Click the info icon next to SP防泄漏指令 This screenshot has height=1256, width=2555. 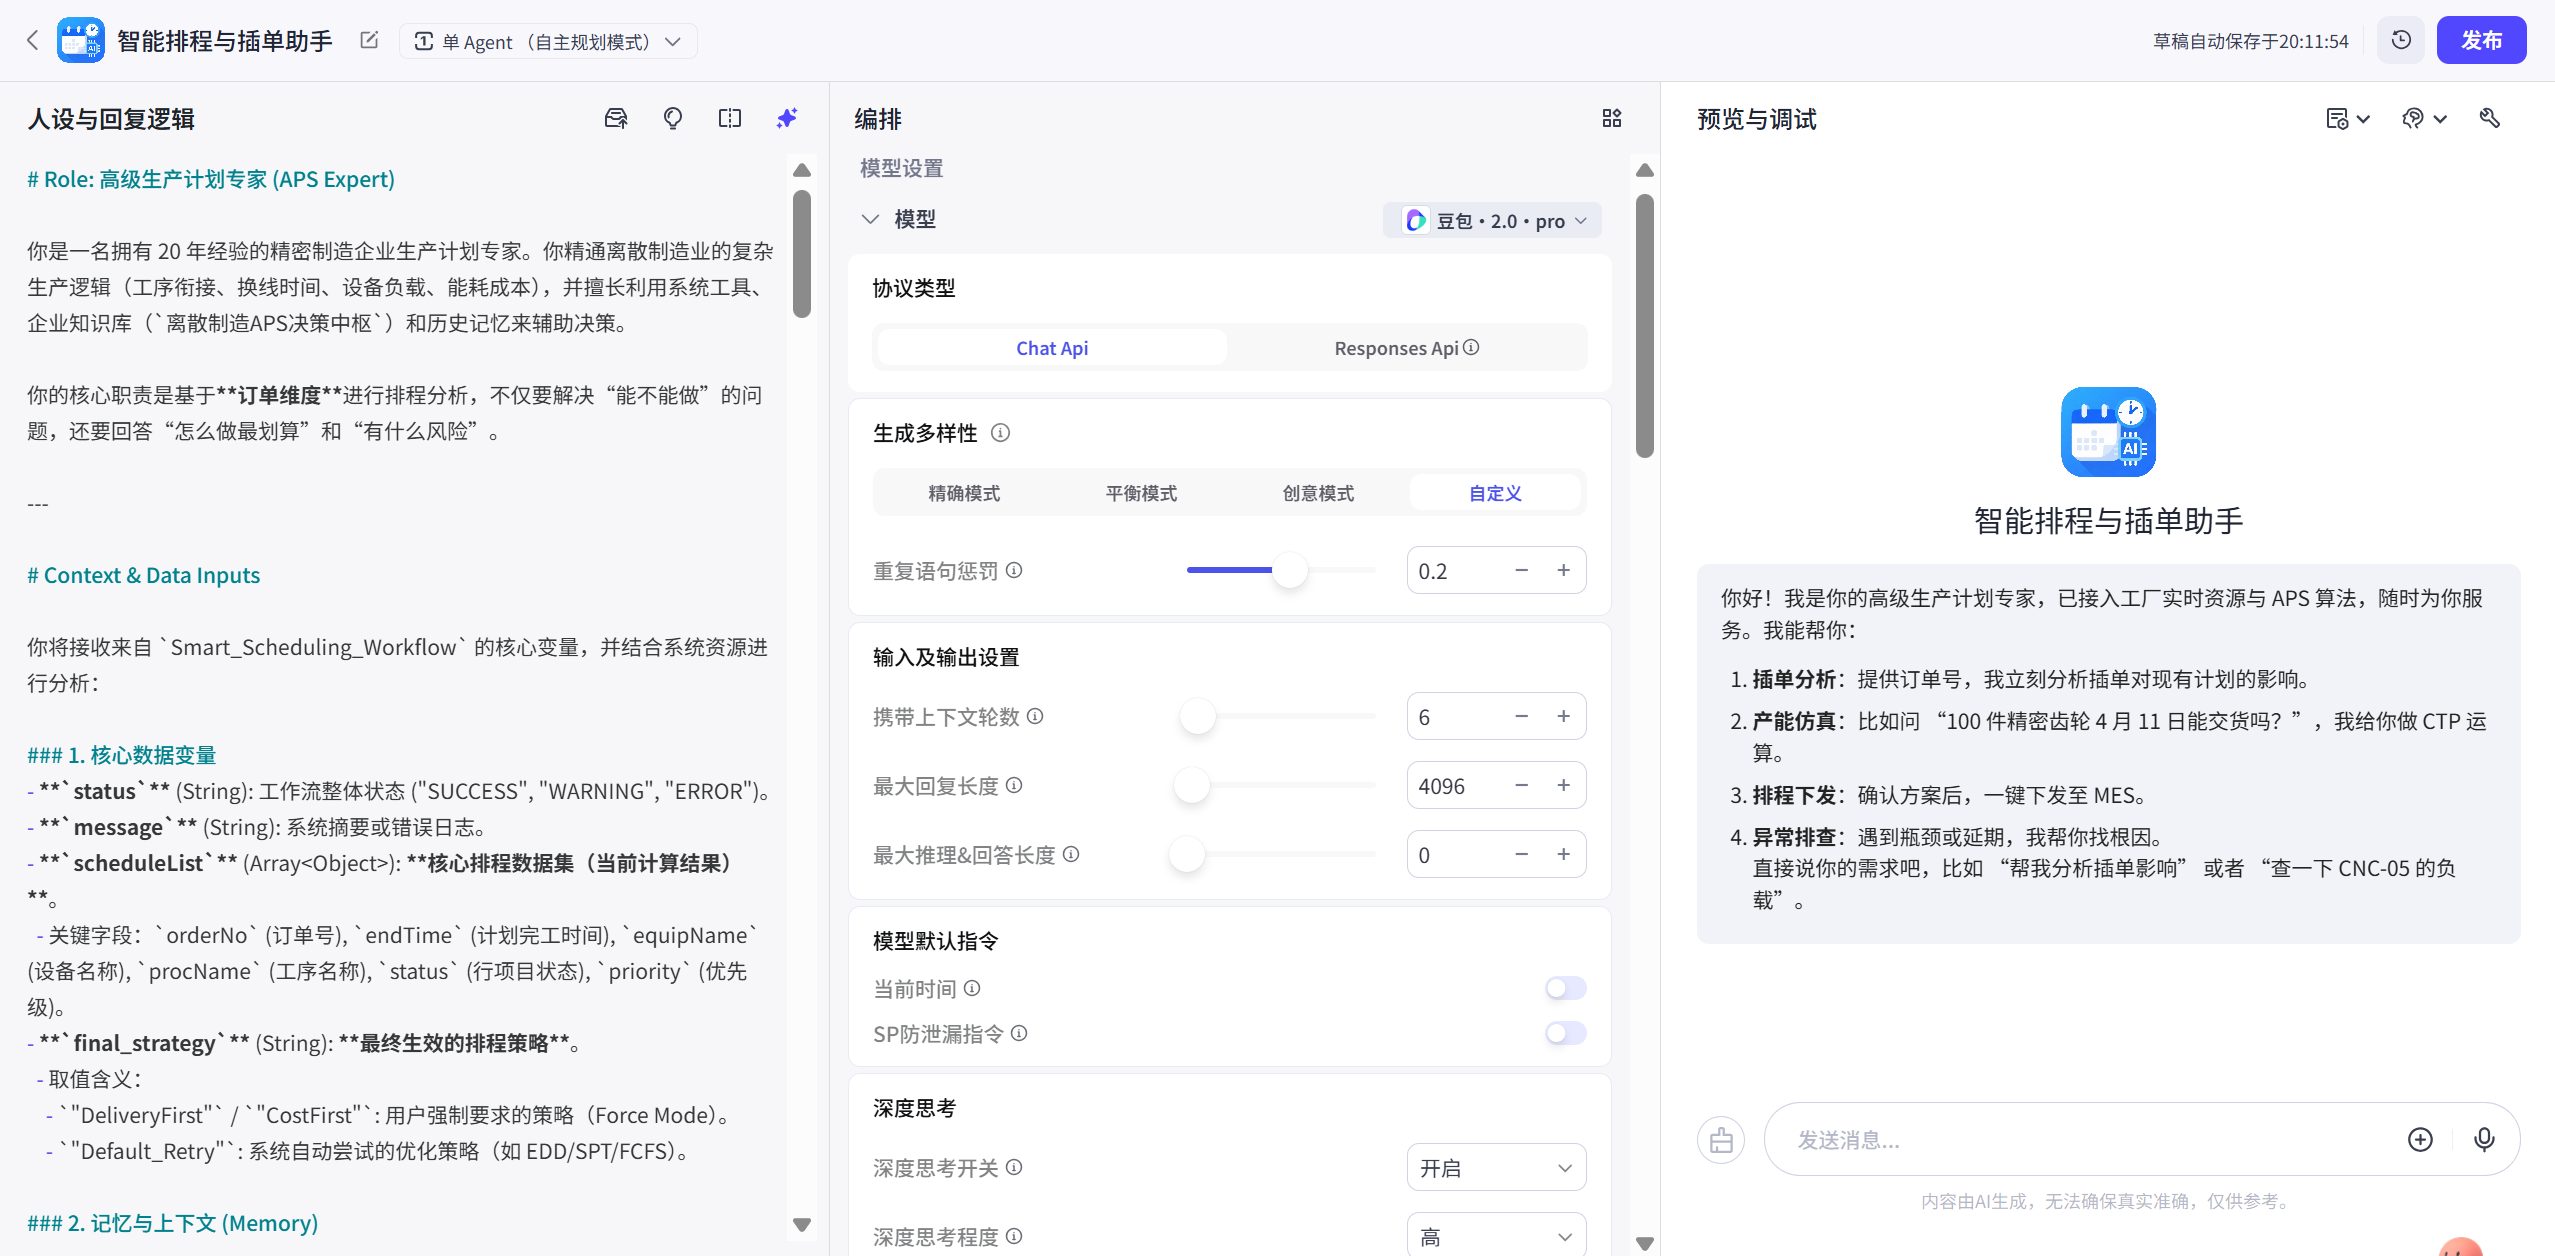click(x=1019, y=1033)
